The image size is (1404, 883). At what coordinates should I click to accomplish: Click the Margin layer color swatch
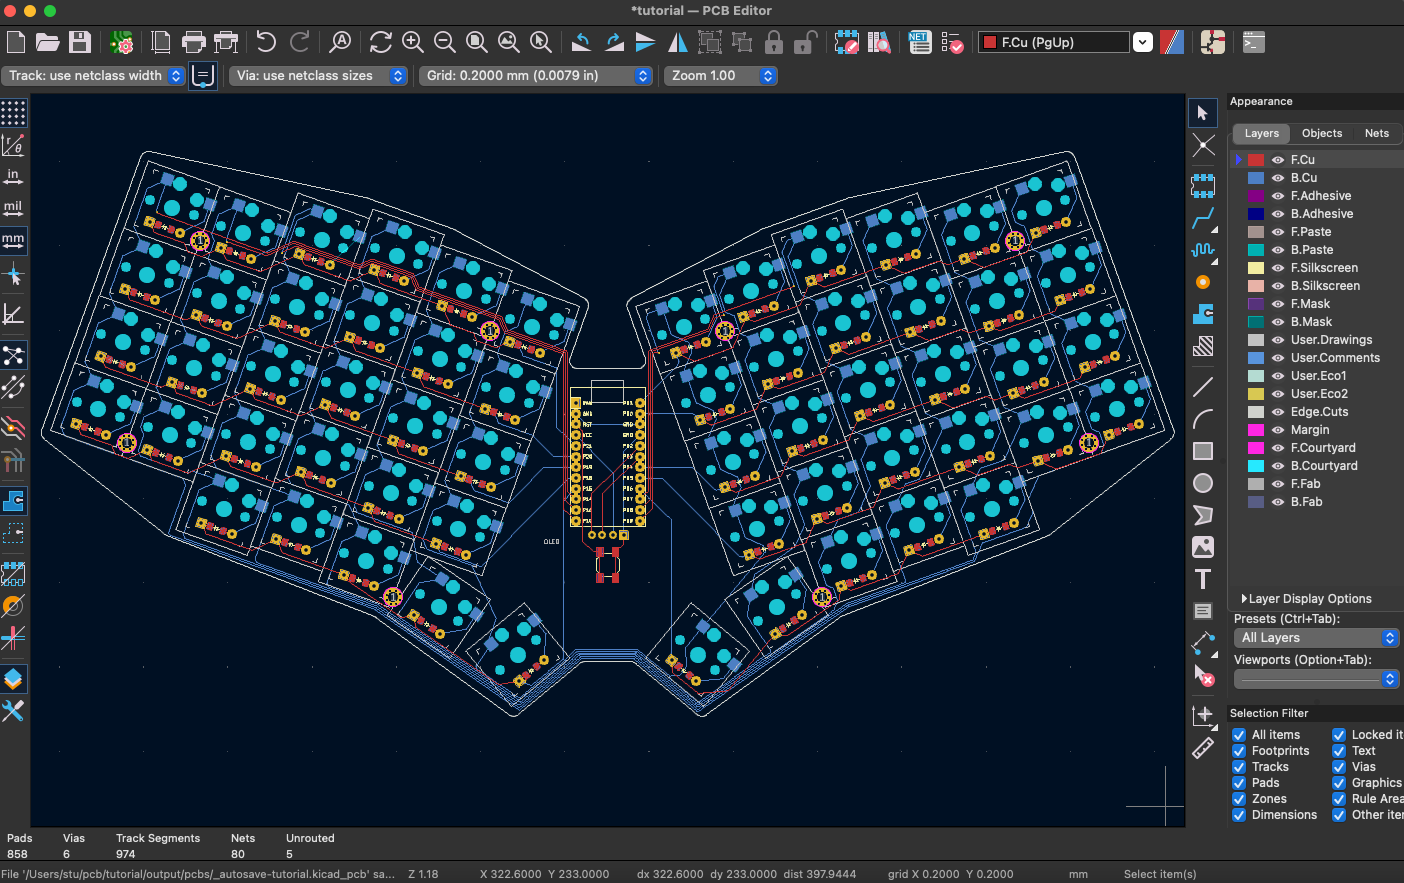click(x=1256, y=430)
